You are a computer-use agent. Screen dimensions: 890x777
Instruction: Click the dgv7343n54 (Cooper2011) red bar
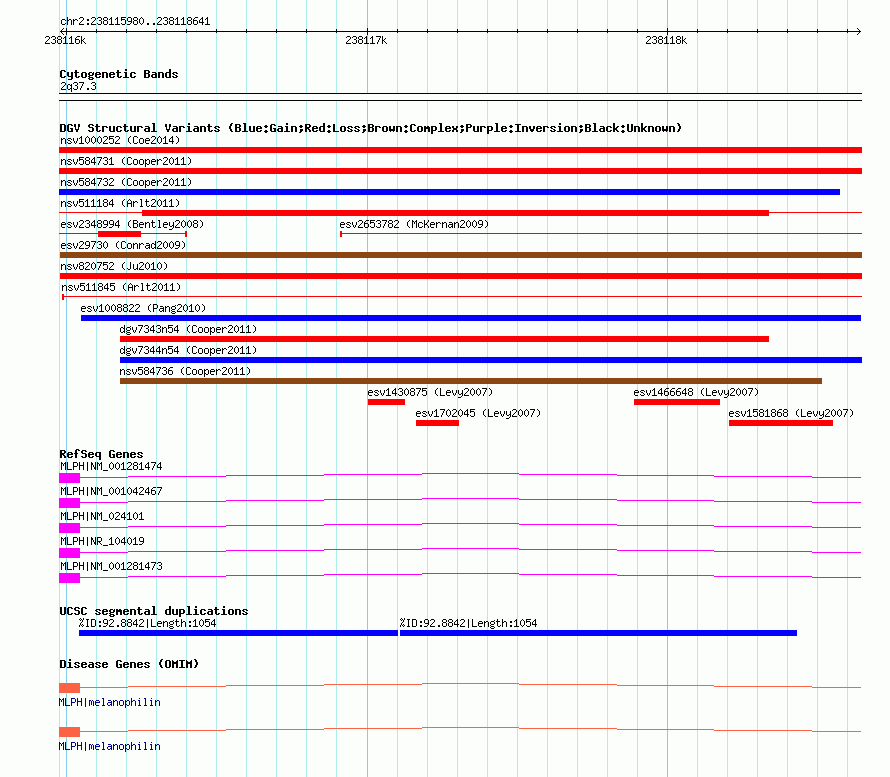click(x=444, y=339)
